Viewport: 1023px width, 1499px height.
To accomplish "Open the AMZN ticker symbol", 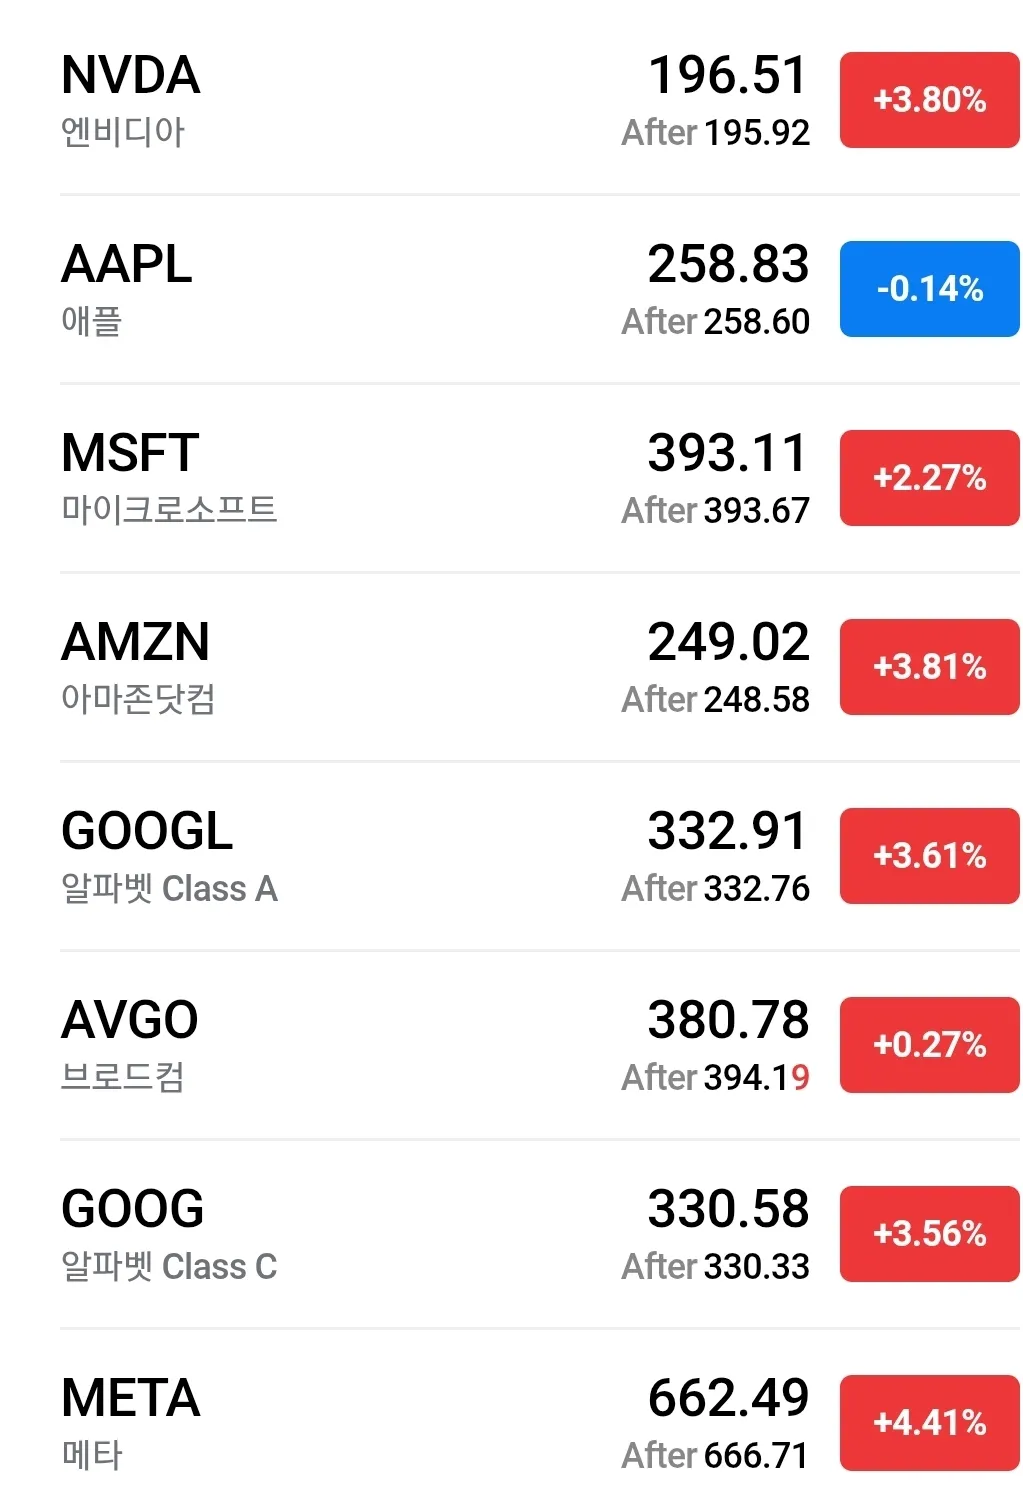I will (x=136, y=643).
